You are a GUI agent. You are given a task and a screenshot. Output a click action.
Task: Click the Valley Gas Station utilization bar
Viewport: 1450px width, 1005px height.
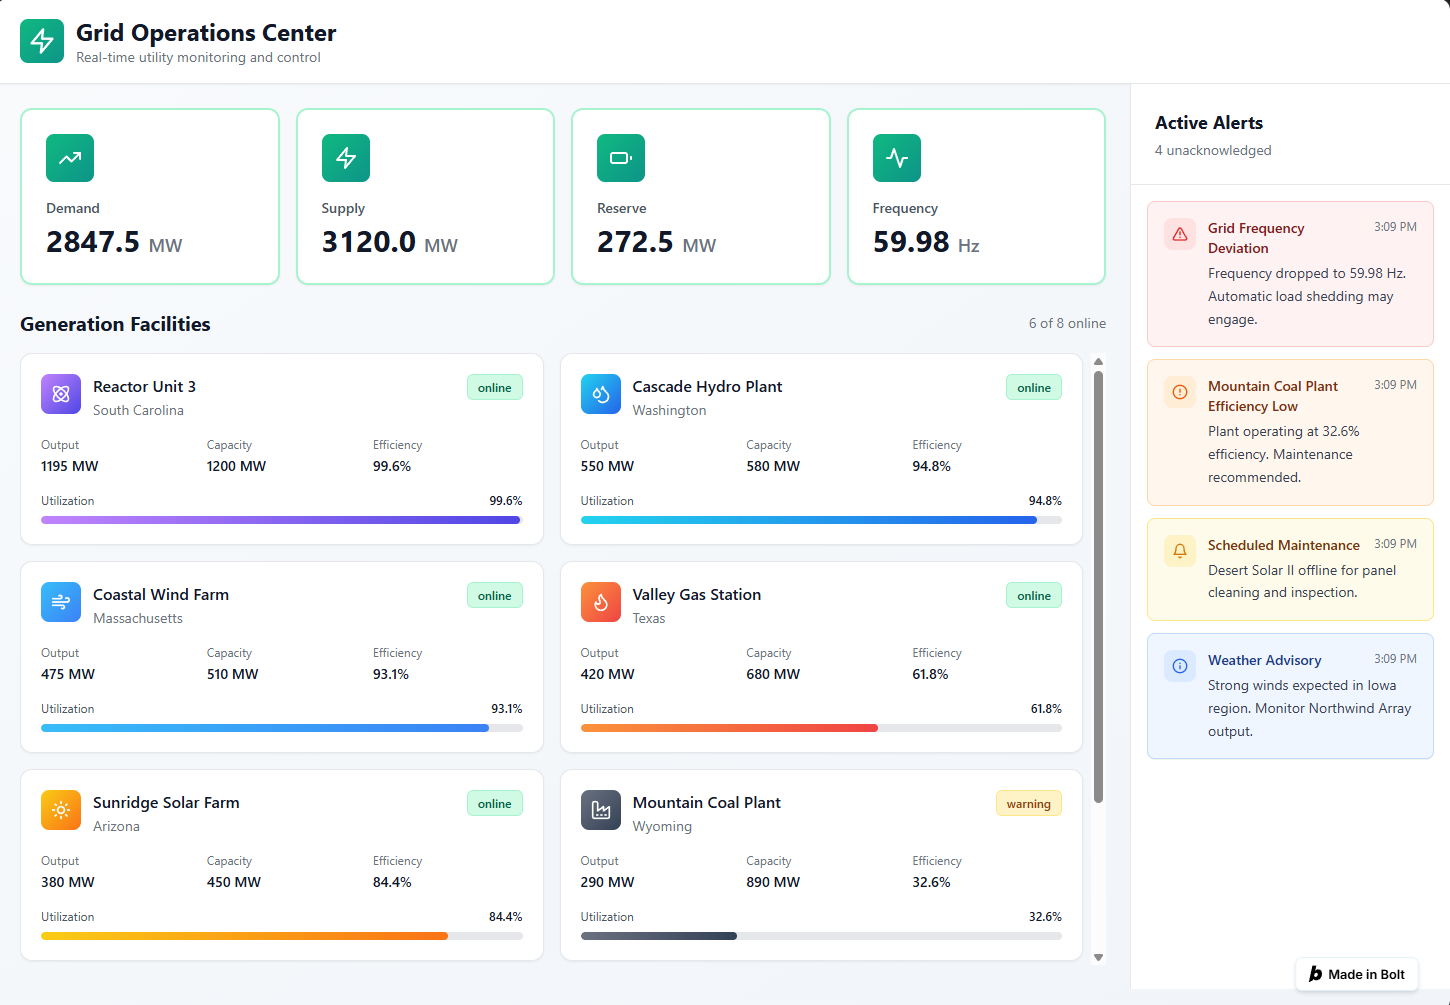pos(821,728)
